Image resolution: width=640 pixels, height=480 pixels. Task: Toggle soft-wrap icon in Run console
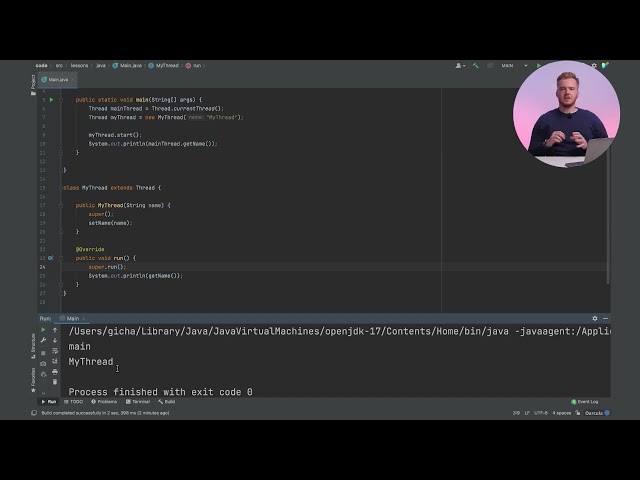coord(55,351)
